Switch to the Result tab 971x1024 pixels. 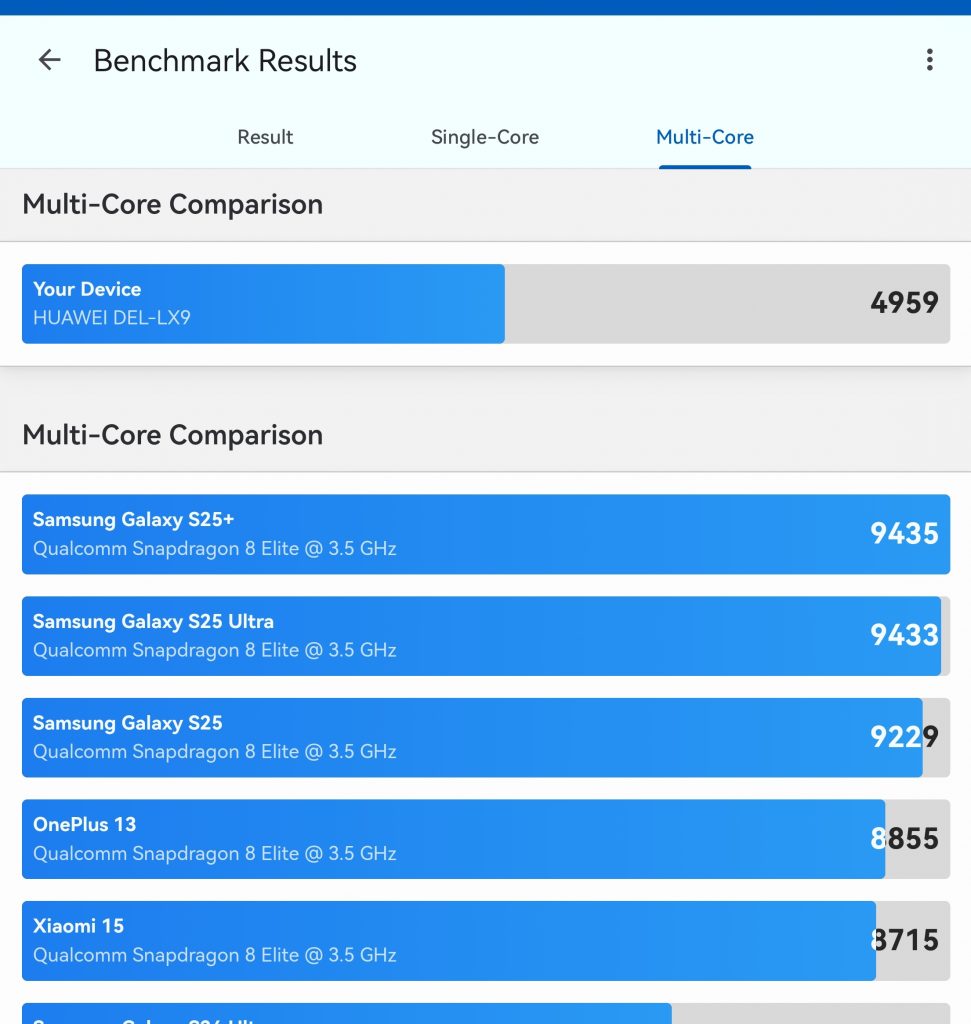pyautogui.click(x=264, y=137)
